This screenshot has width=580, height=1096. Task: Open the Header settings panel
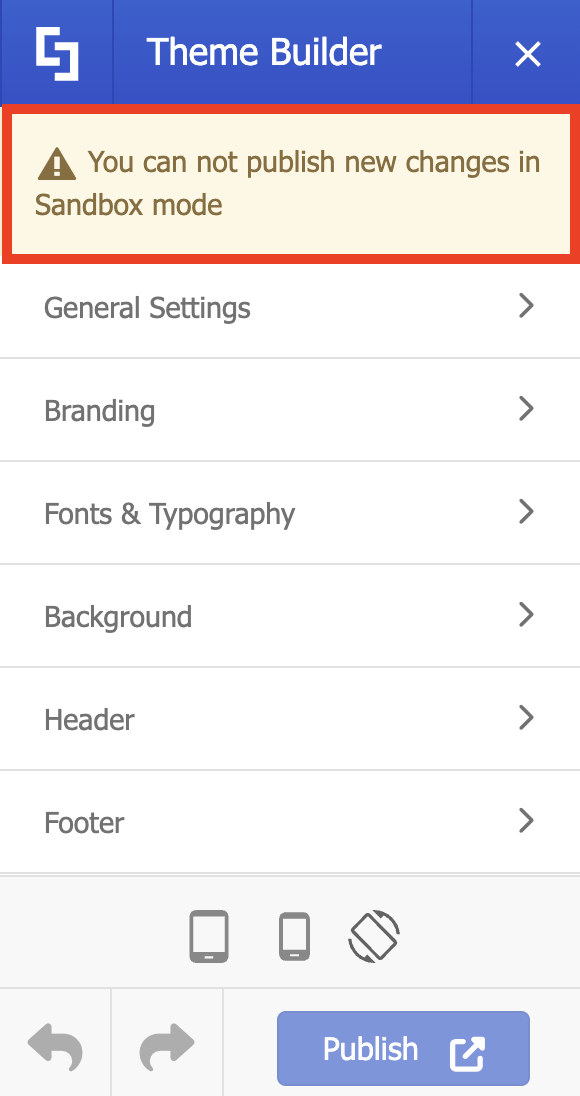290,719
